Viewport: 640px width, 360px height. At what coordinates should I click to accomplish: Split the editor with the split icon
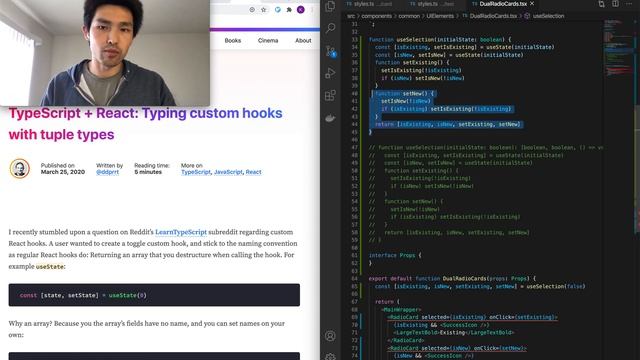615,4
